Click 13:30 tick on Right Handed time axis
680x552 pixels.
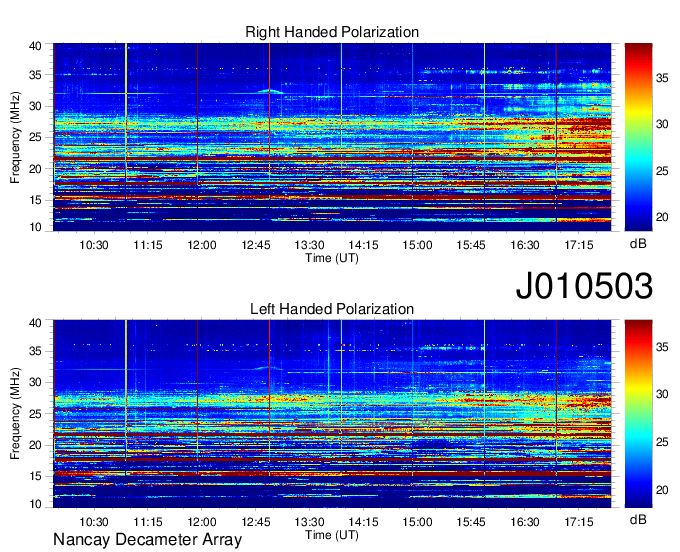point(310,245)
